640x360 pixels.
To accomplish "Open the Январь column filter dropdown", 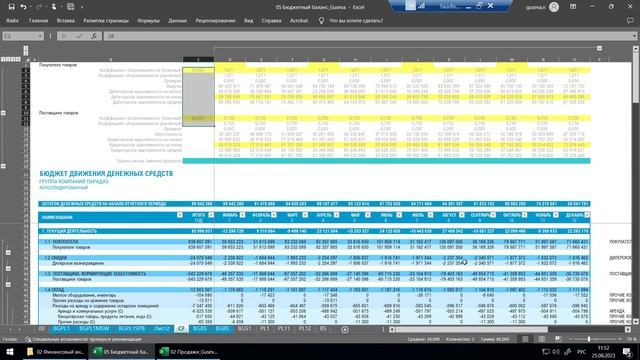I will (242, 215).
